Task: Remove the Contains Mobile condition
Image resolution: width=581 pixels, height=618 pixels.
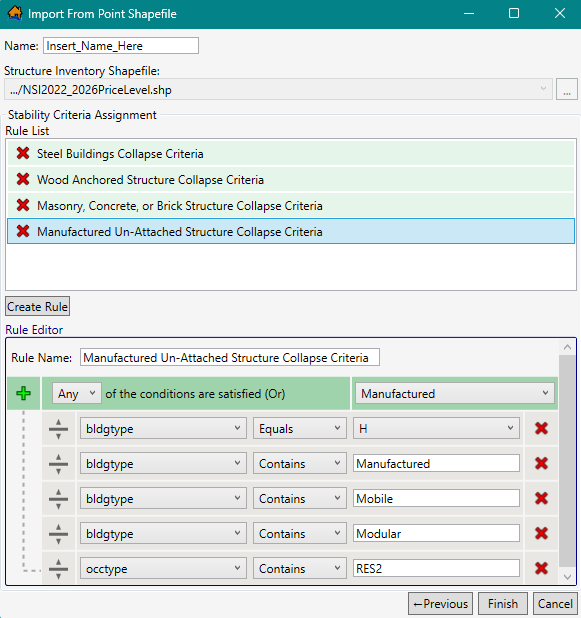Action: pyautogui.click(x=542, y=499)
